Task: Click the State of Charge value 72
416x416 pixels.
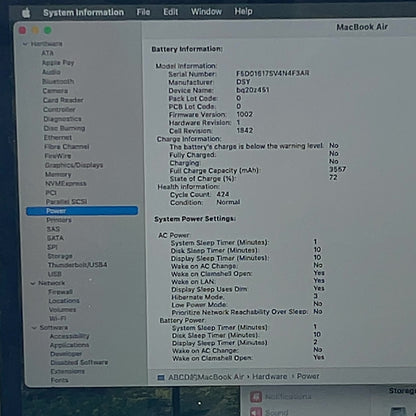Action: pyautogui.click(x=333, y=177)
